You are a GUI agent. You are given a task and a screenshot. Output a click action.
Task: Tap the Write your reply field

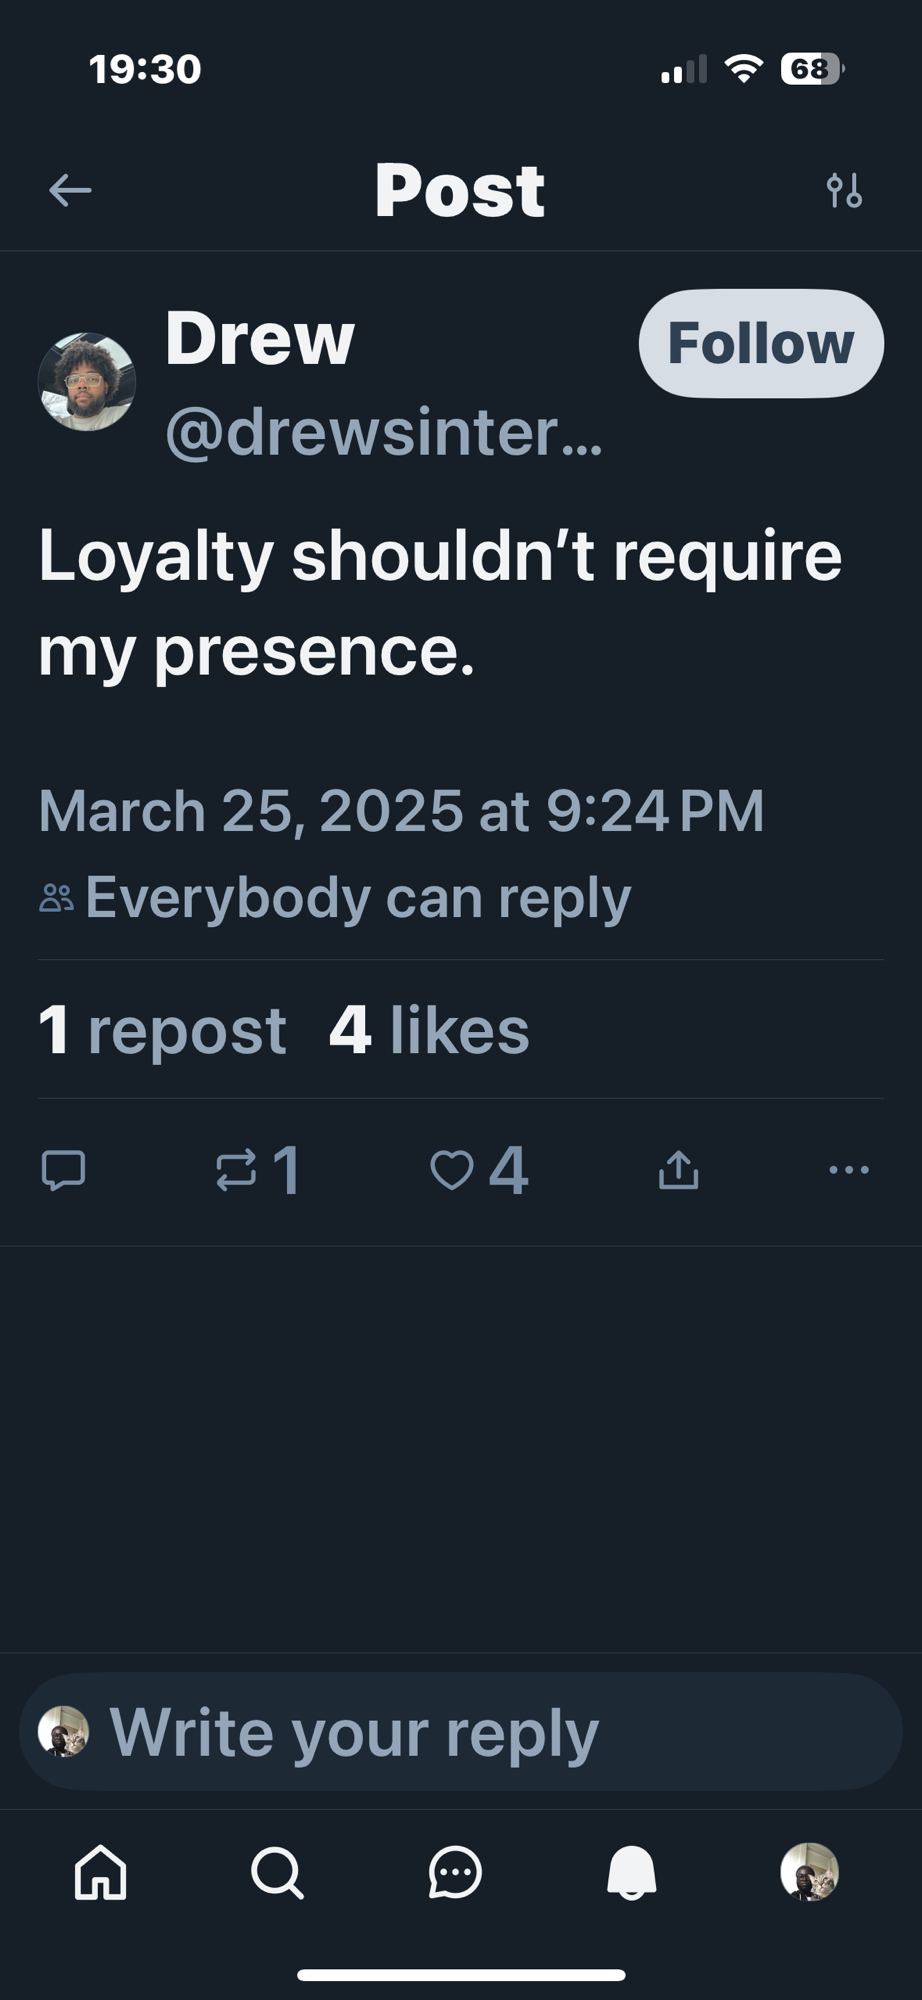pyautogui.click(x=460, y=1732)
